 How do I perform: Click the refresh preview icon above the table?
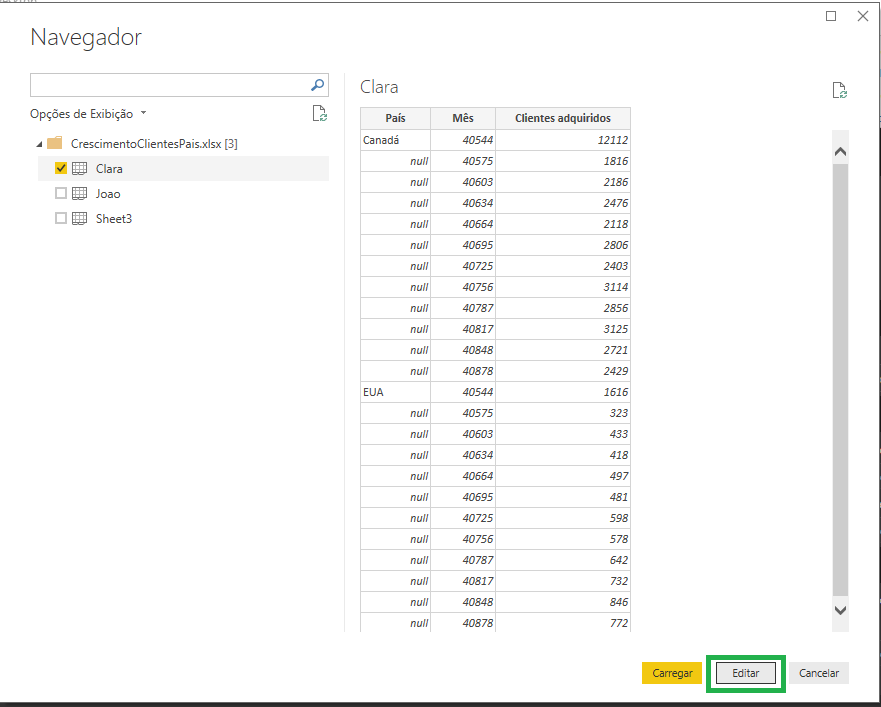[840, 89]
